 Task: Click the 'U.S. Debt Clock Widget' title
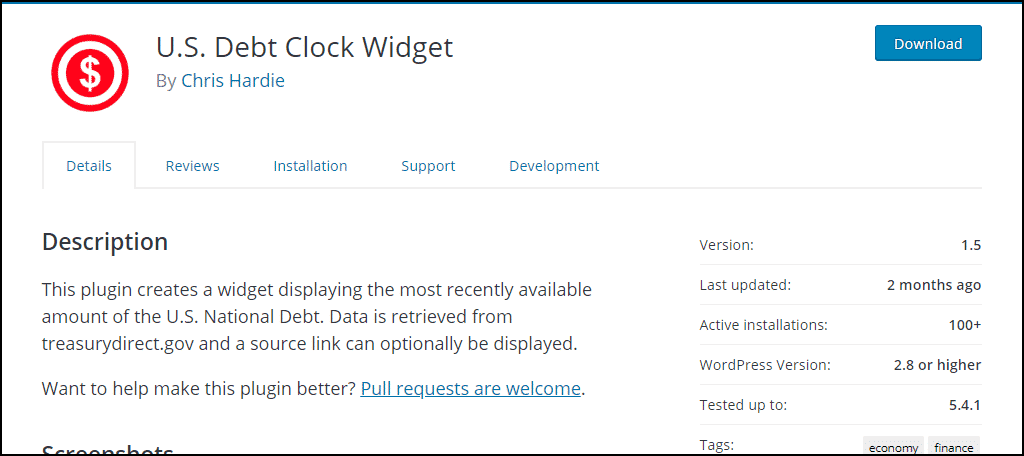pos(304,47)
